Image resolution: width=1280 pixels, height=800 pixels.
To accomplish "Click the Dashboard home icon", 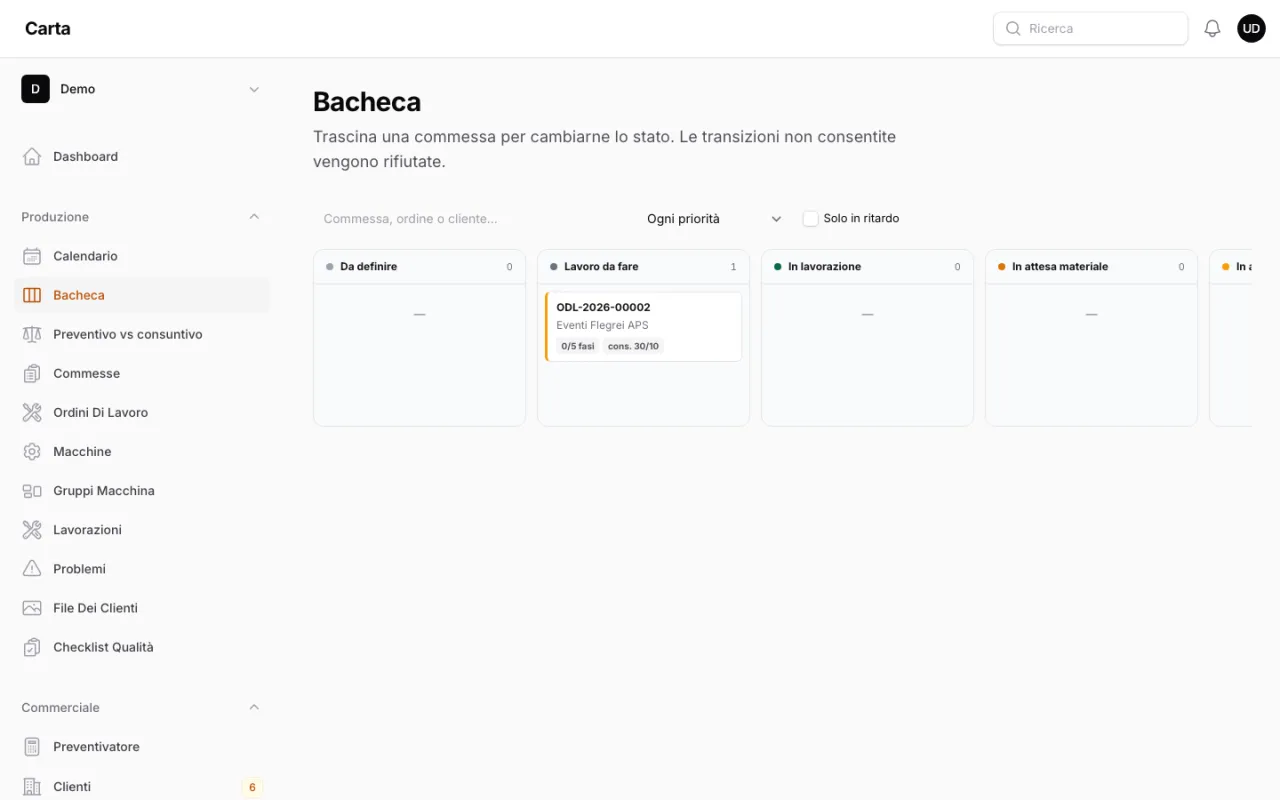I will (32, 157).
